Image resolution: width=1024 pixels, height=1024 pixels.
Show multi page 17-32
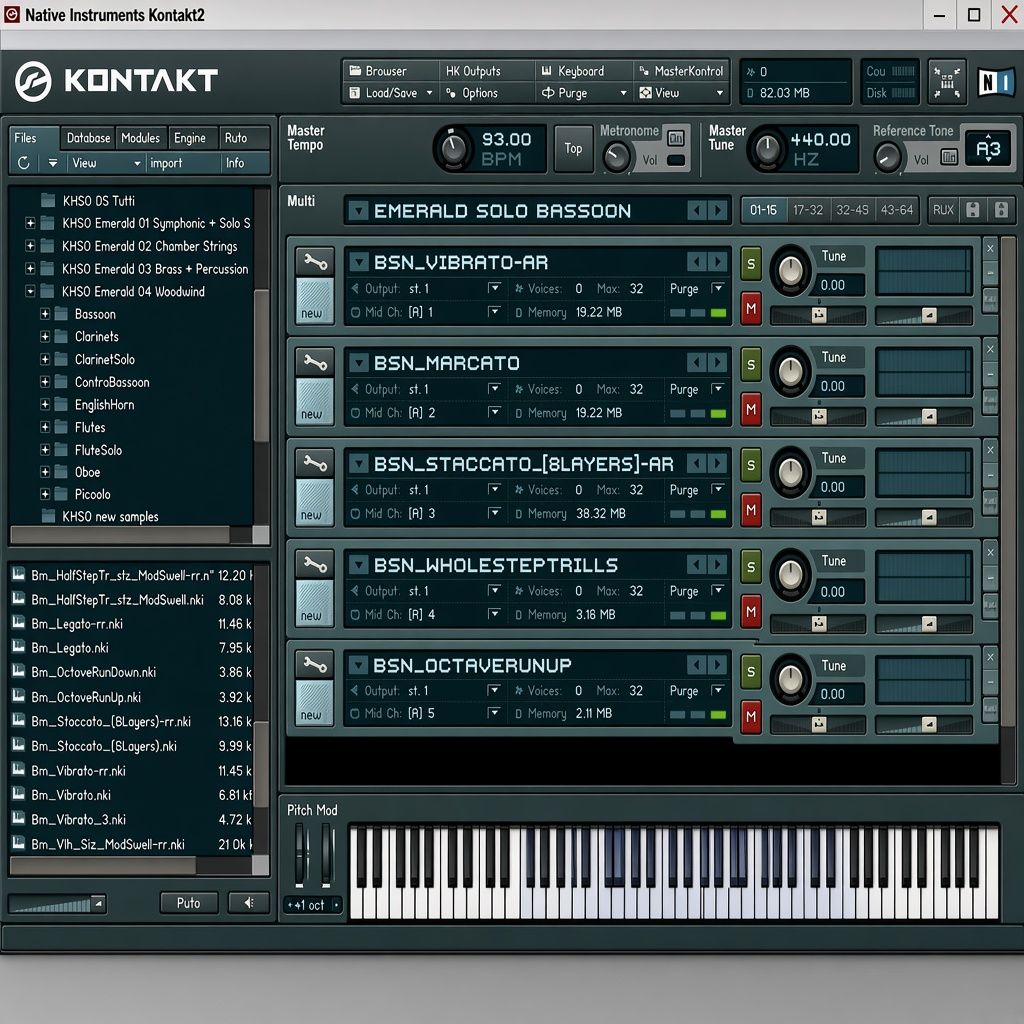808,210
